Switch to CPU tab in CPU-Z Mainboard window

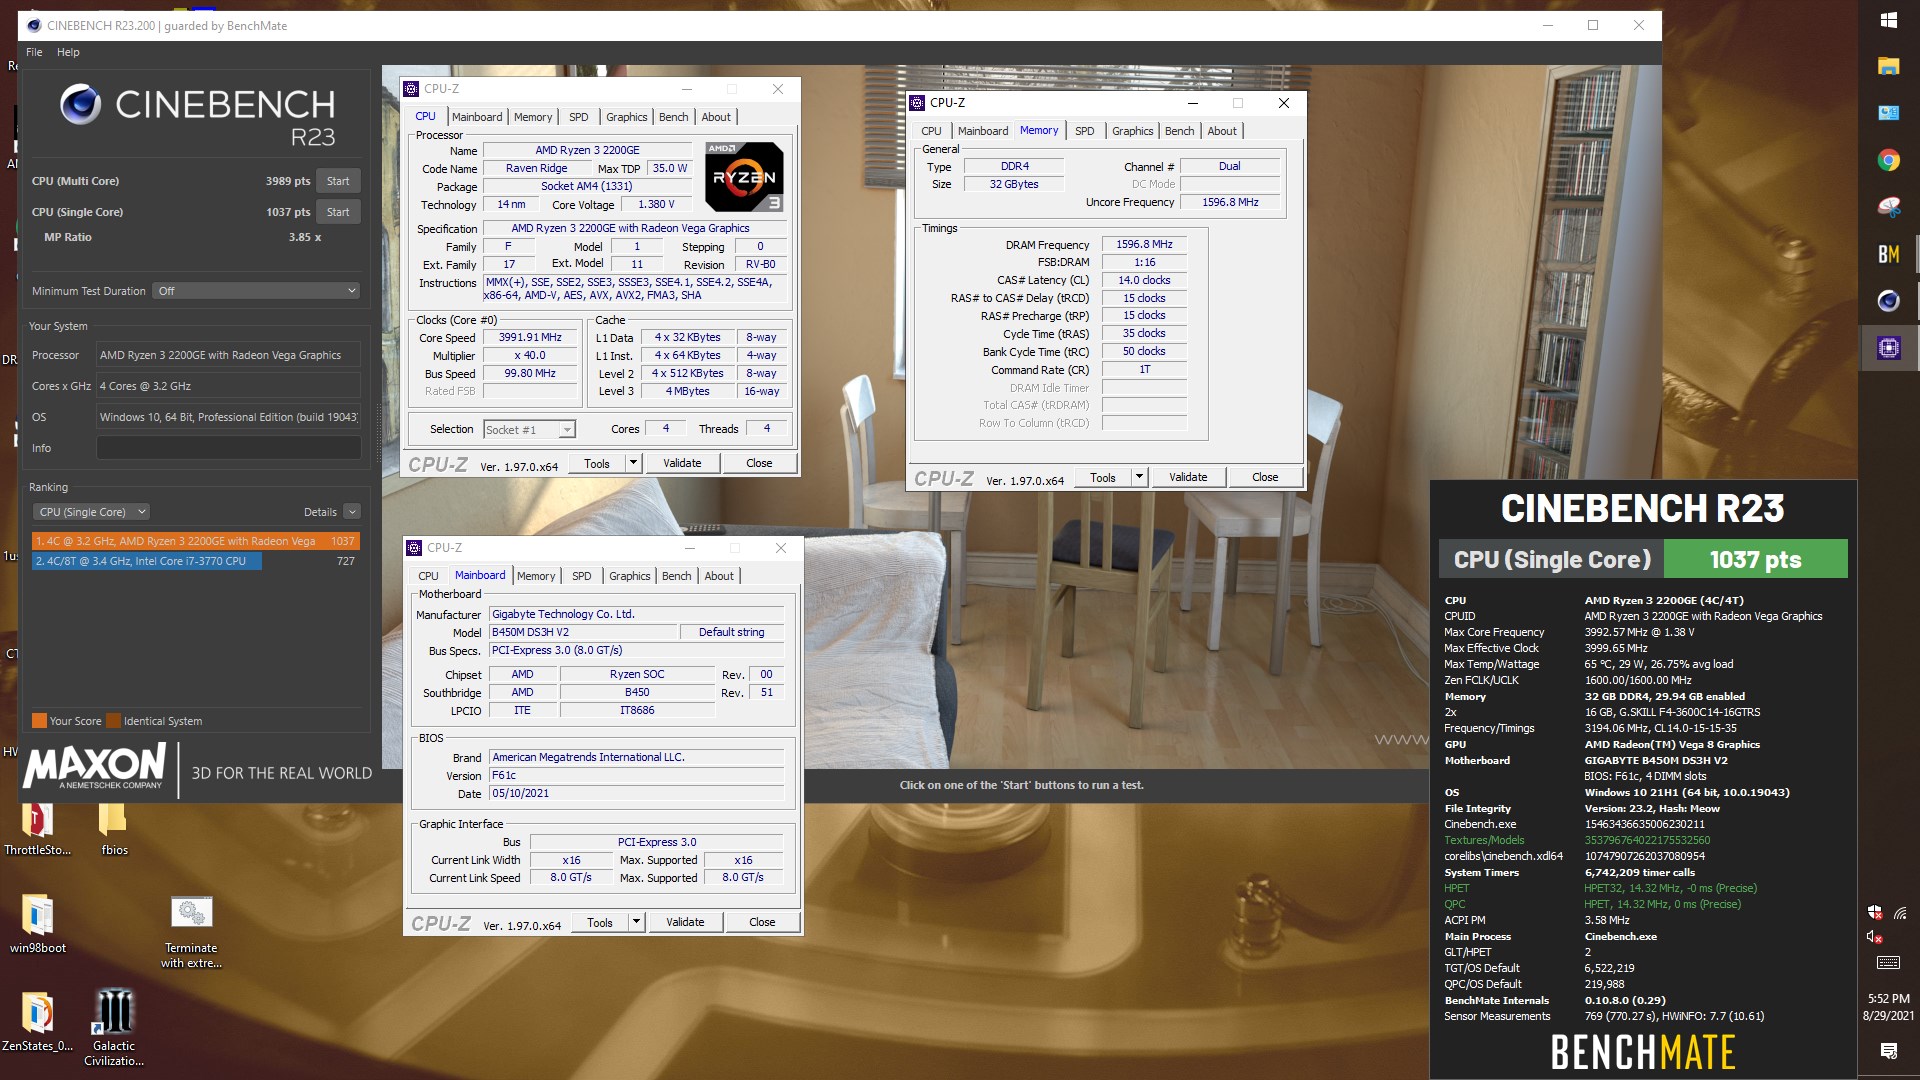click(428, 576)
